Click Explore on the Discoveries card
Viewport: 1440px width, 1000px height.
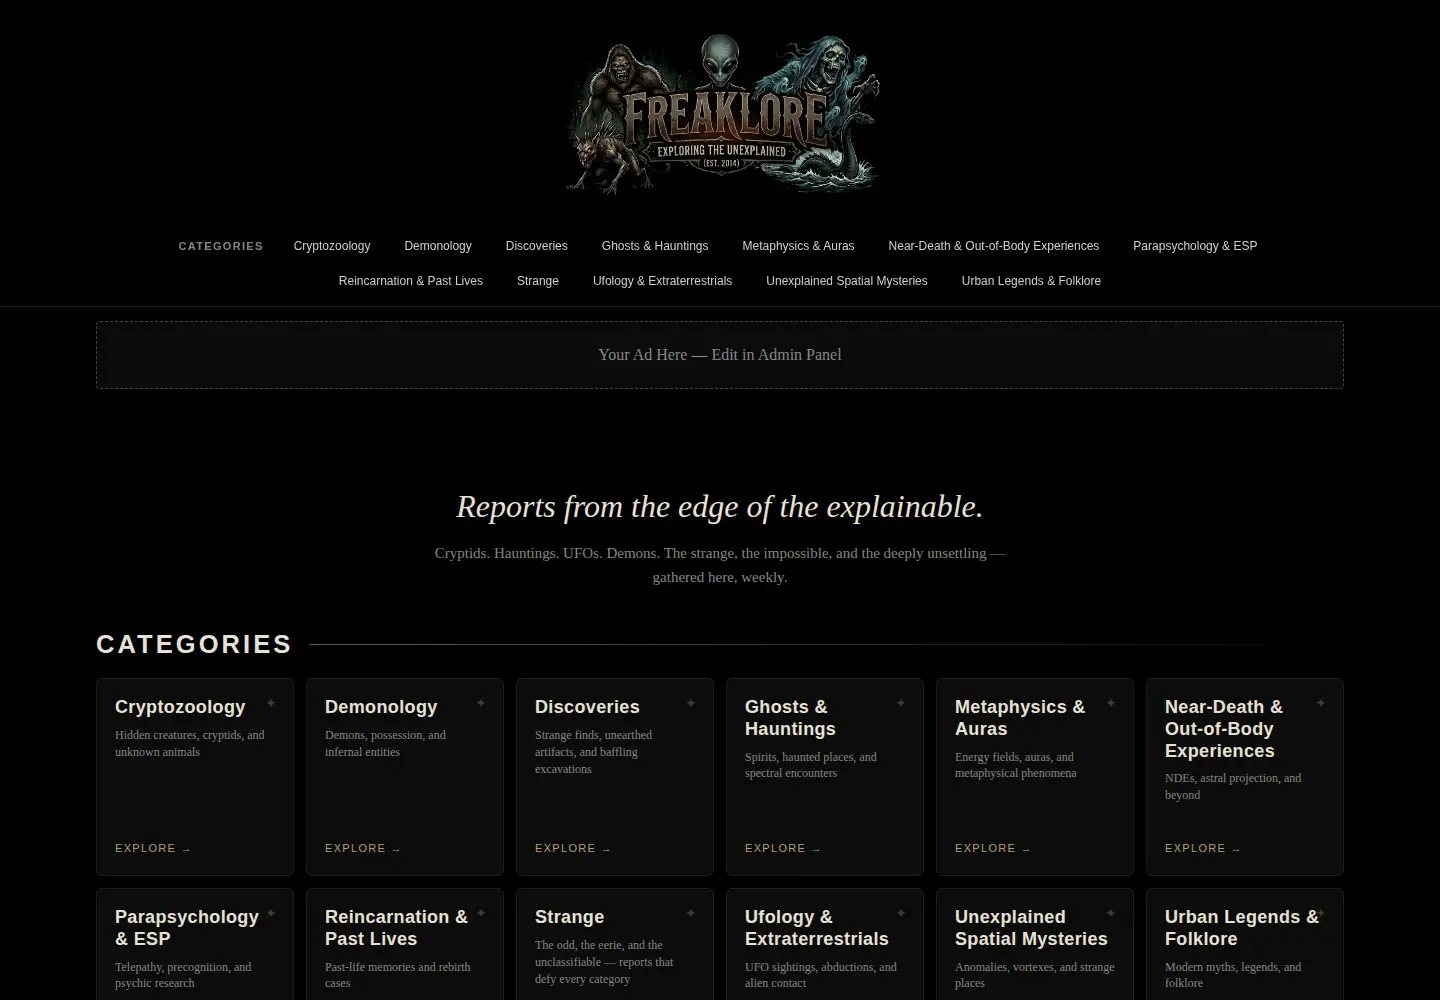pyautogui.click(x=573, y=848)
